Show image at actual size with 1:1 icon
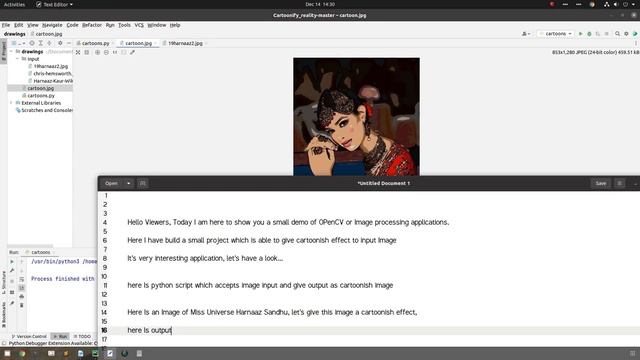Screen dimensions: 640x360 click(115, 52)
